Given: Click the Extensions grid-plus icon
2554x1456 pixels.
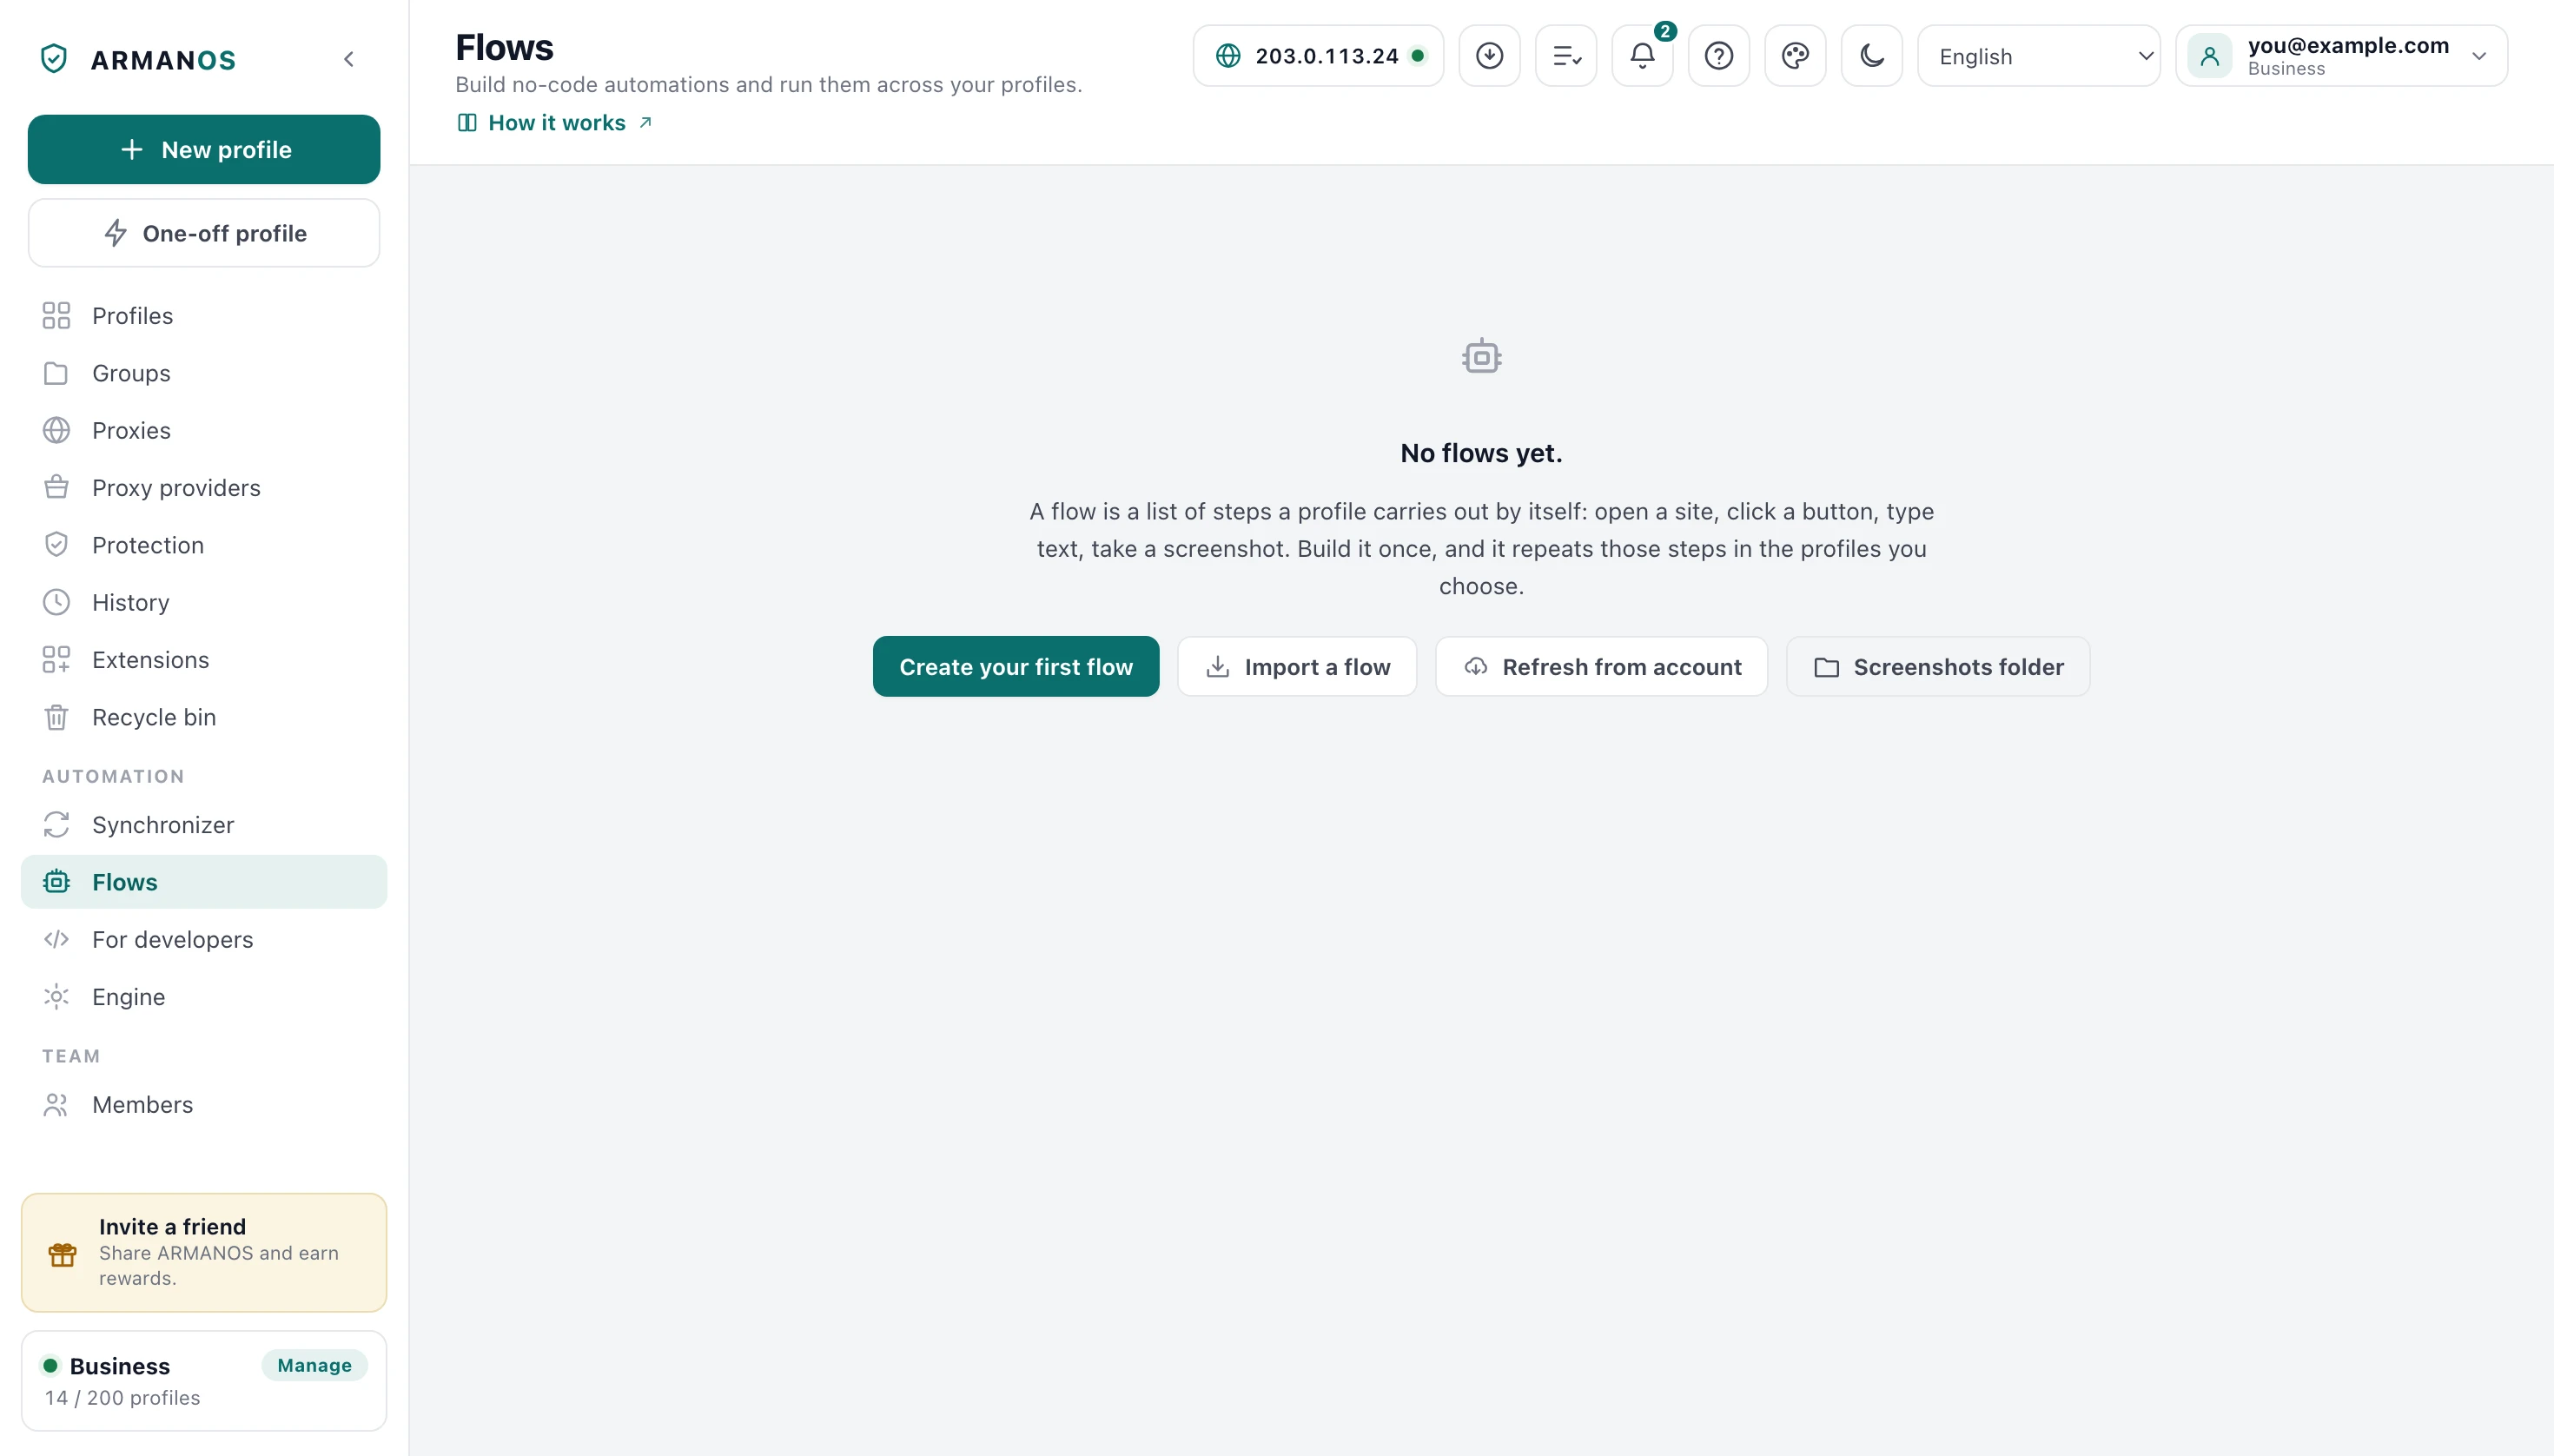Looking at the screenshot, I should [x=56, y=660].
